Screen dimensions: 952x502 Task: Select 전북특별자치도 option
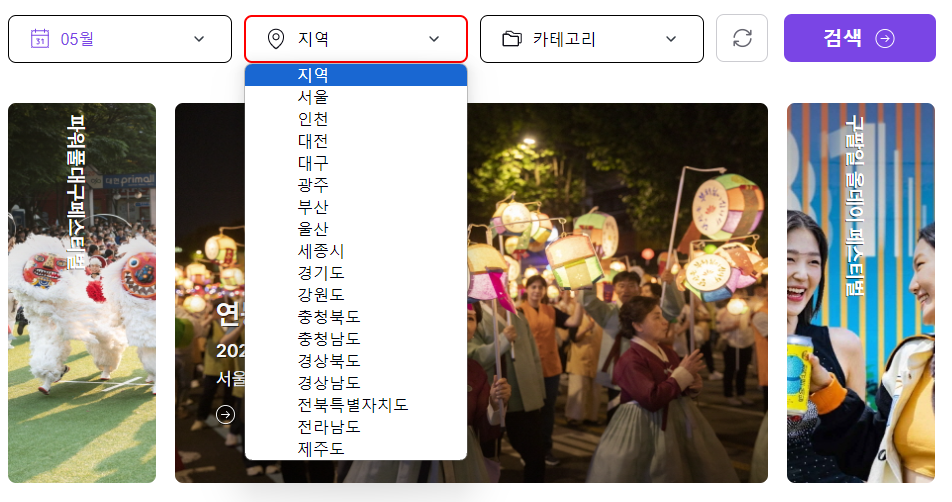pos(356,404)
